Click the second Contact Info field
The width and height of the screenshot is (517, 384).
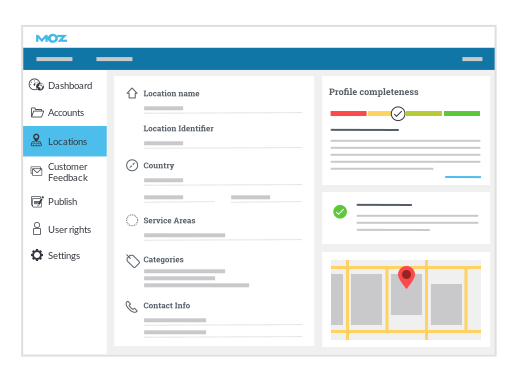[x=223, y=333]
